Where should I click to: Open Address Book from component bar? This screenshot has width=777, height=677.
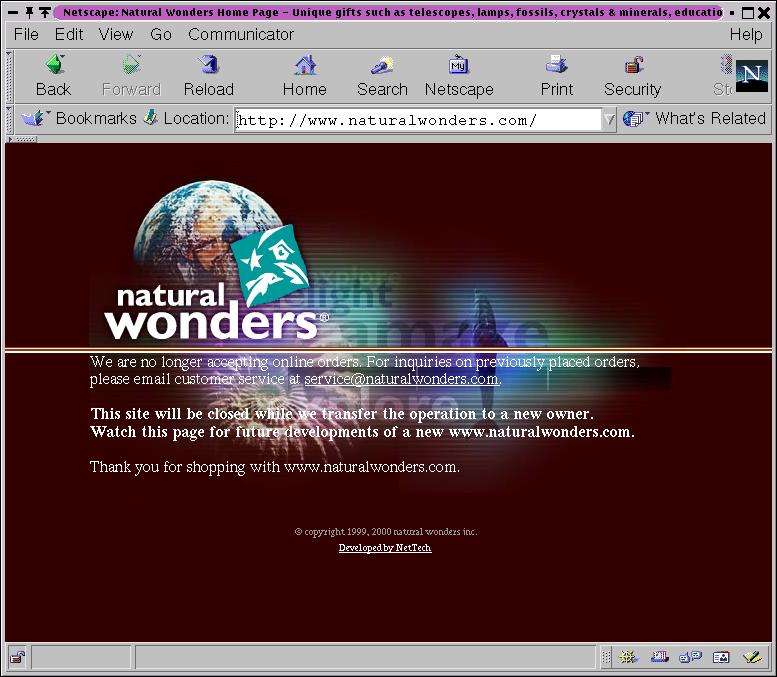(721, 657)
